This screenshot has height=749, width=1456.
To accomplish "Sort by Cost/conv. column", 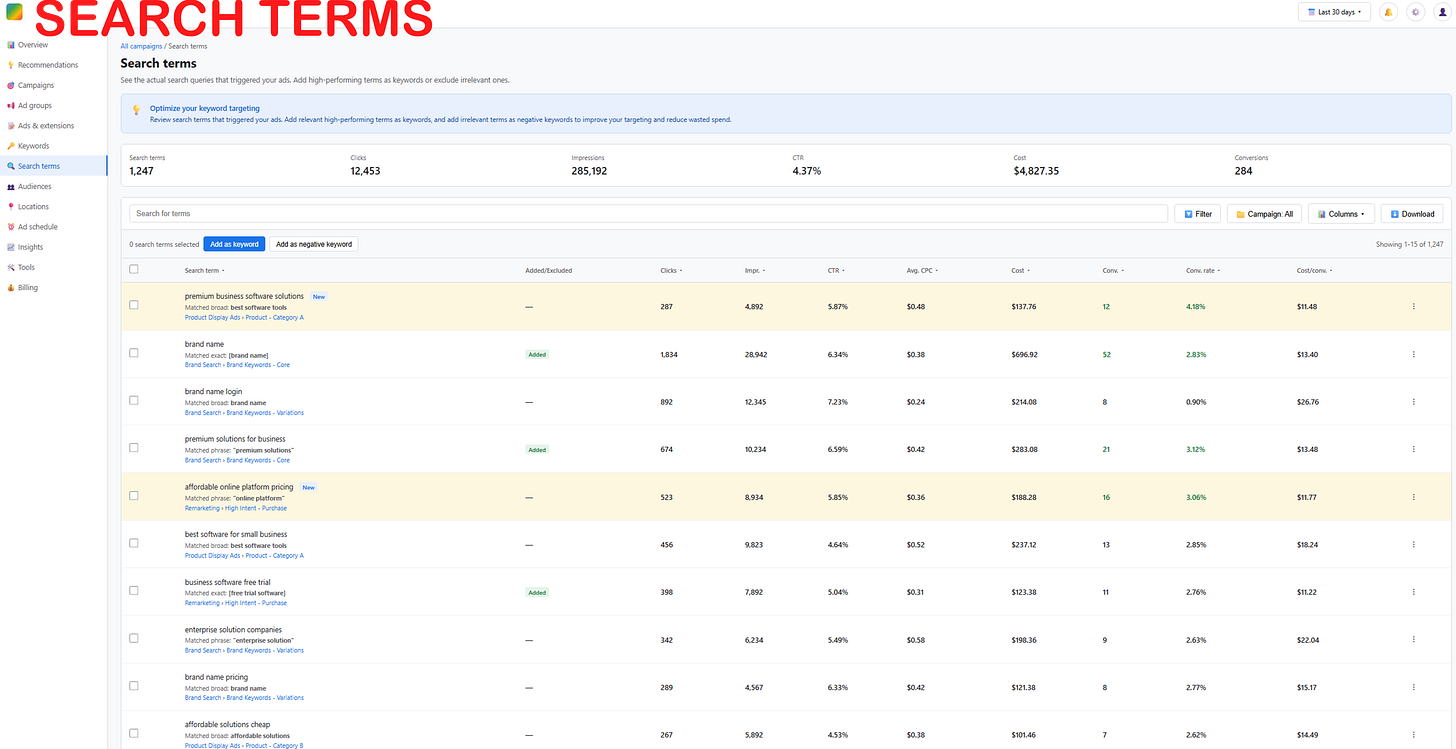I will (1314, 270).
